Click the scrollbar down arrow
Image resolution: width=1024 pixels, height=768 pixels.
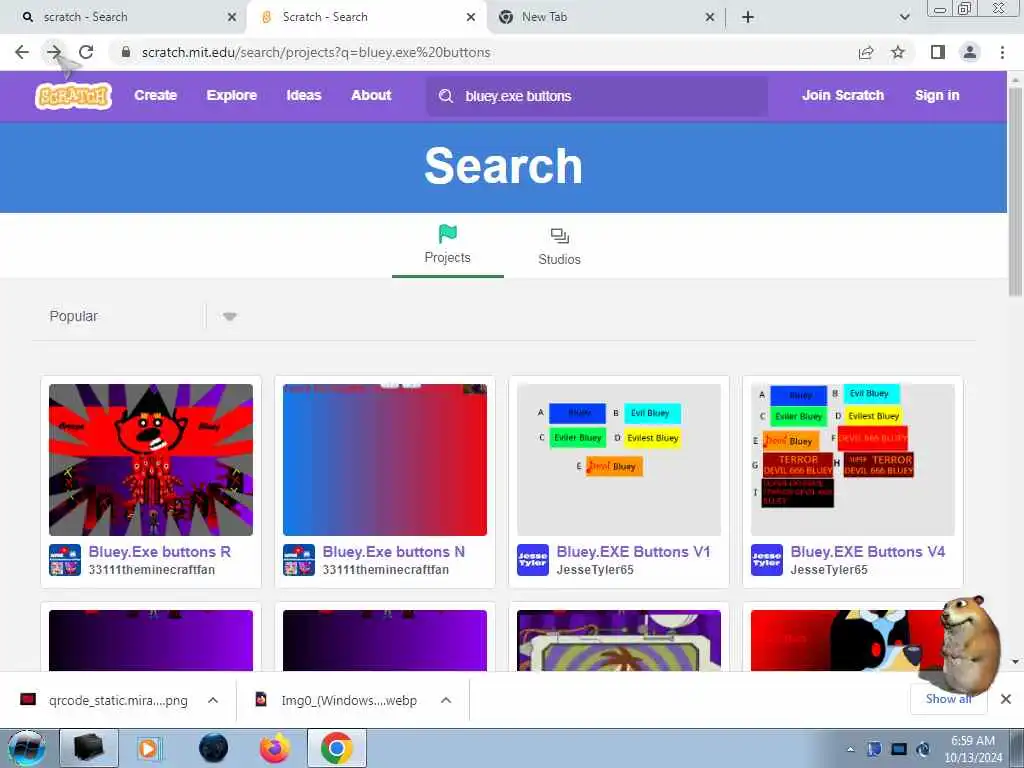coord(1015,662)
